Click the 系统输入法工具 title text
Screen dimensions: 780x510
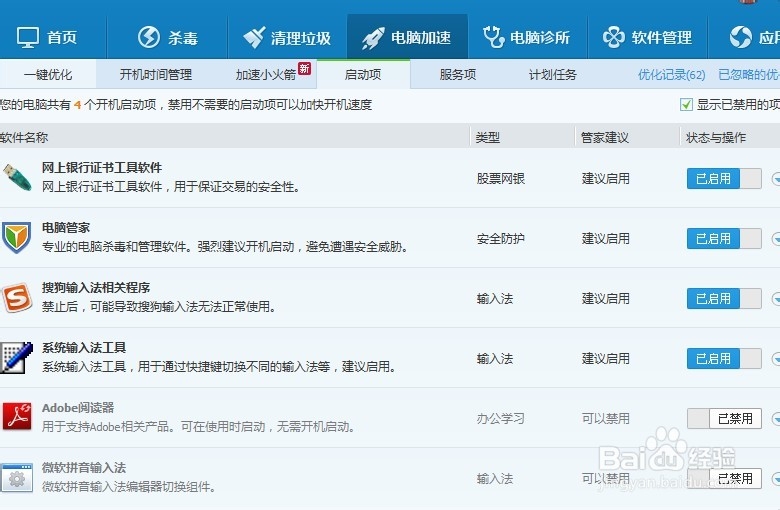click(x=84, y=347)
